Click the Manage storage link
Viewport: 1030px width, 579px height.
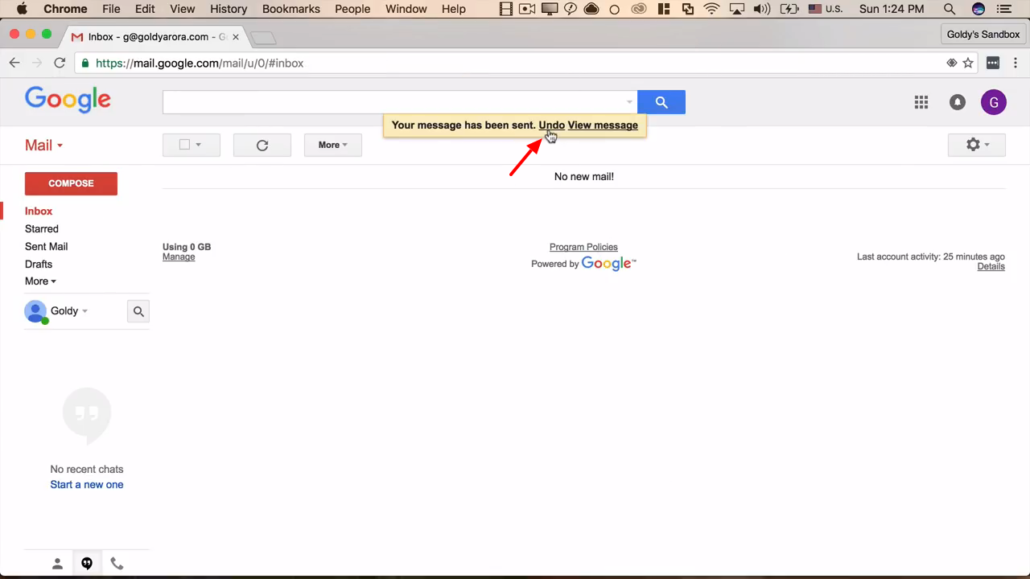click(179, 257)
